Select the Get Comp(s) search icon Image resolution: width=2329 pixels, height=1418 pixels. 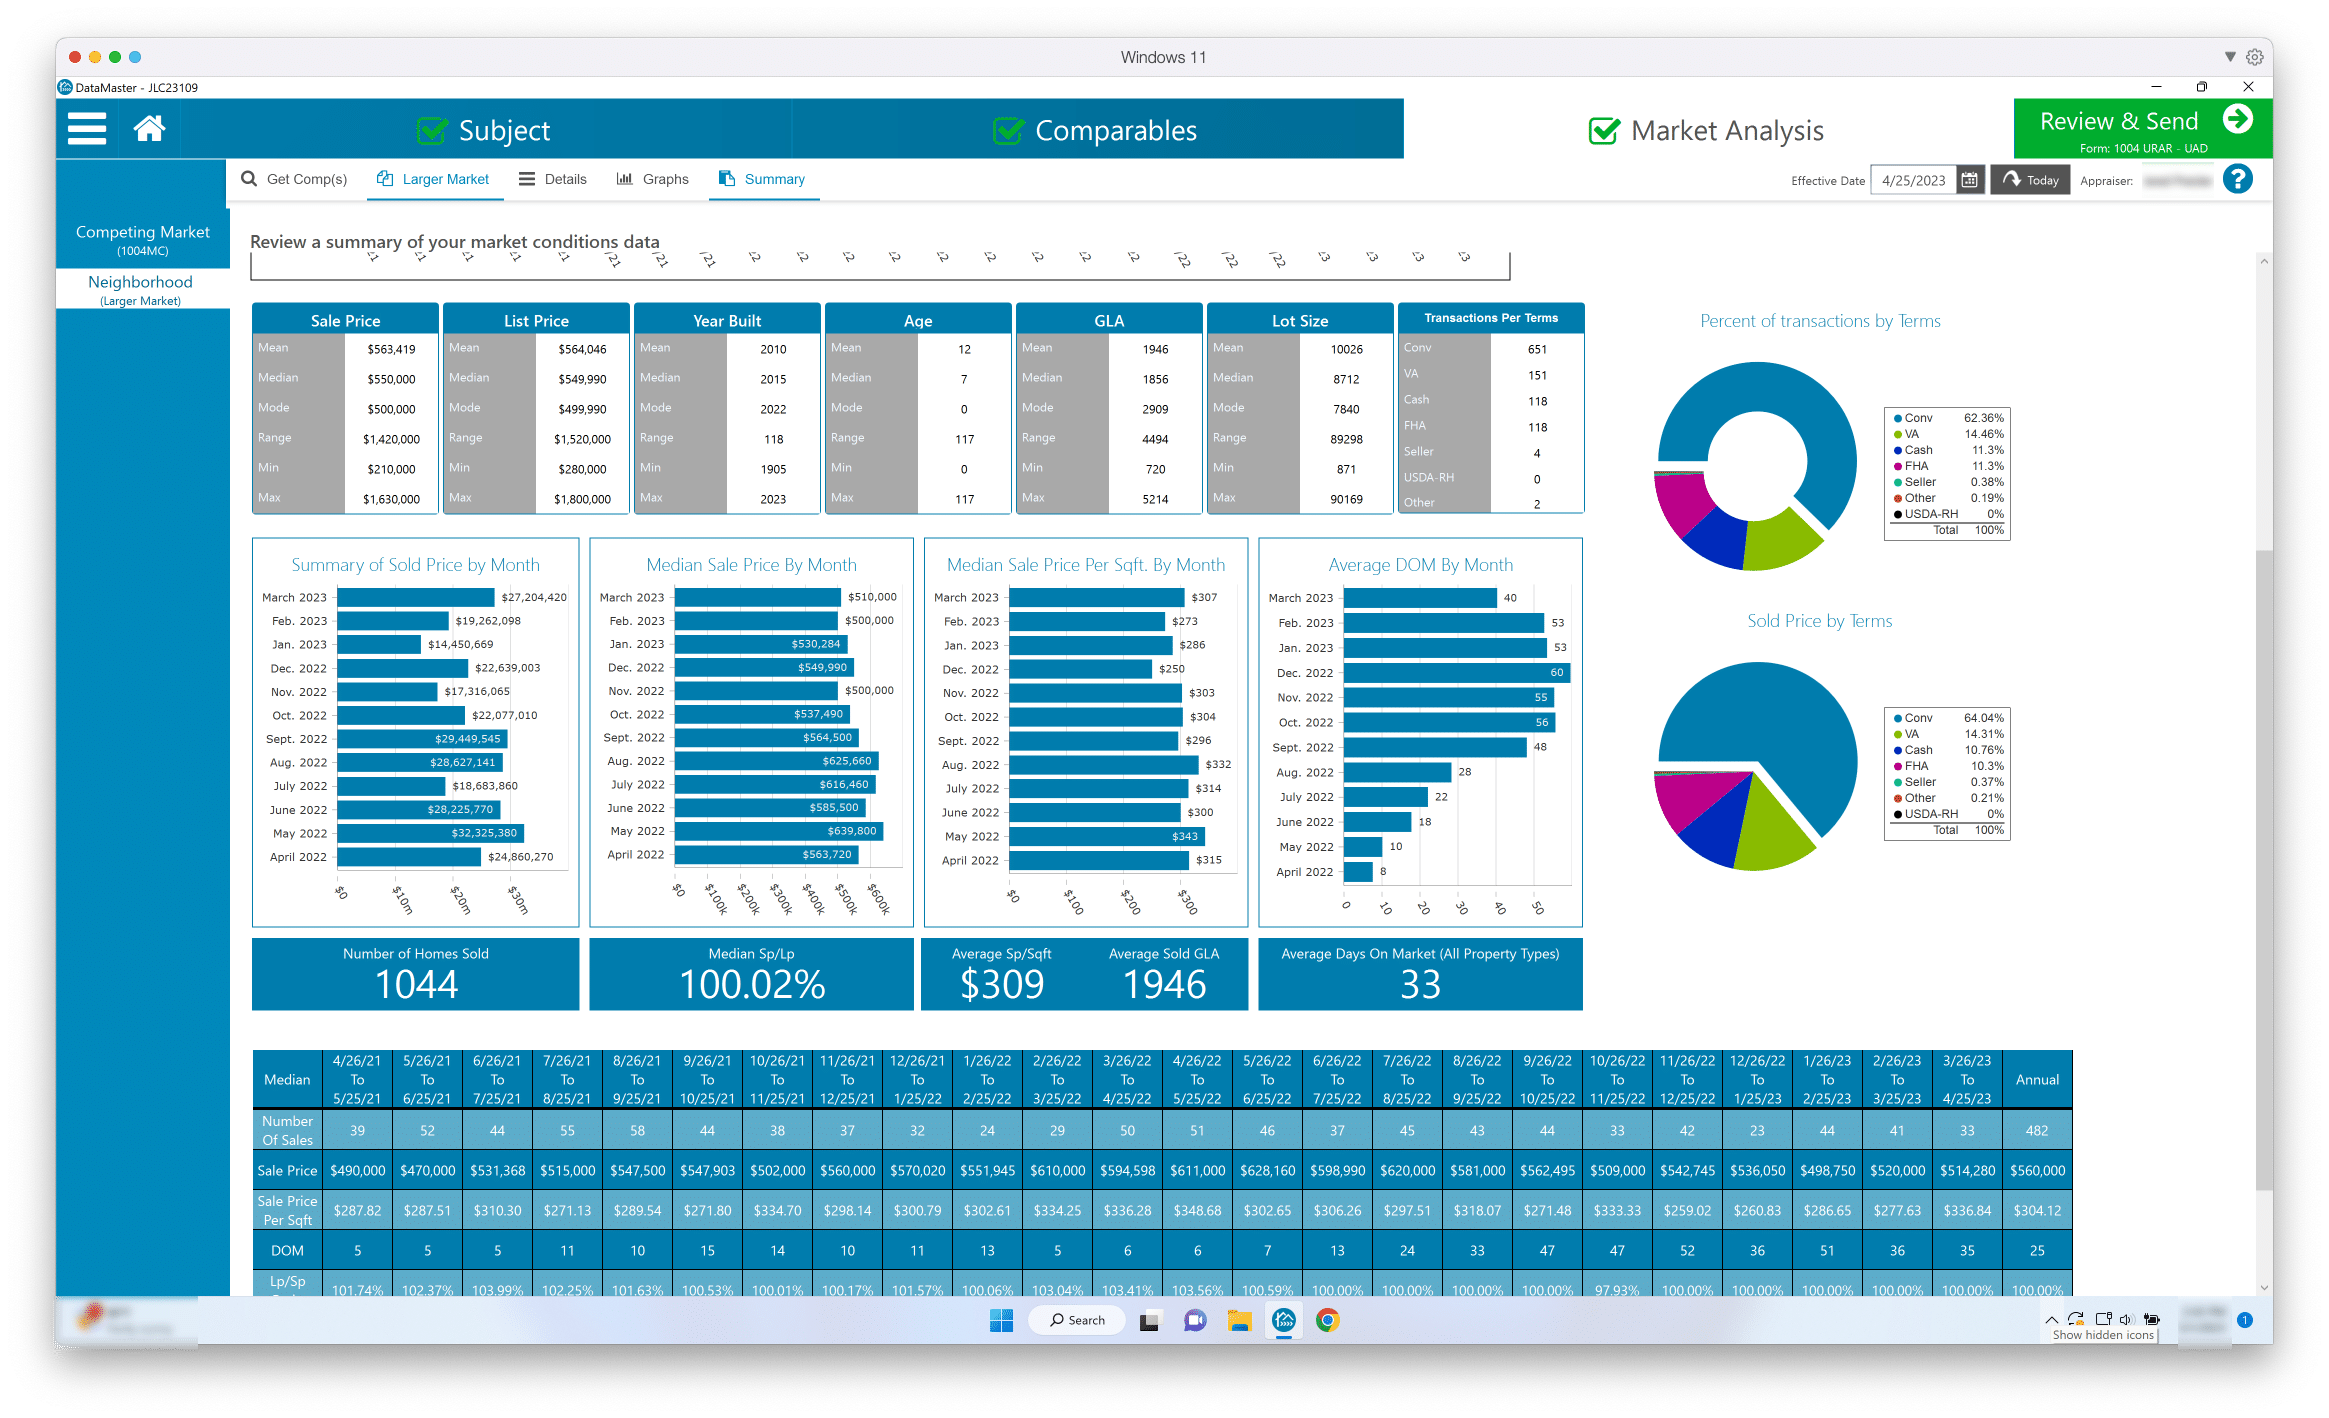click(x=250, y=179)
